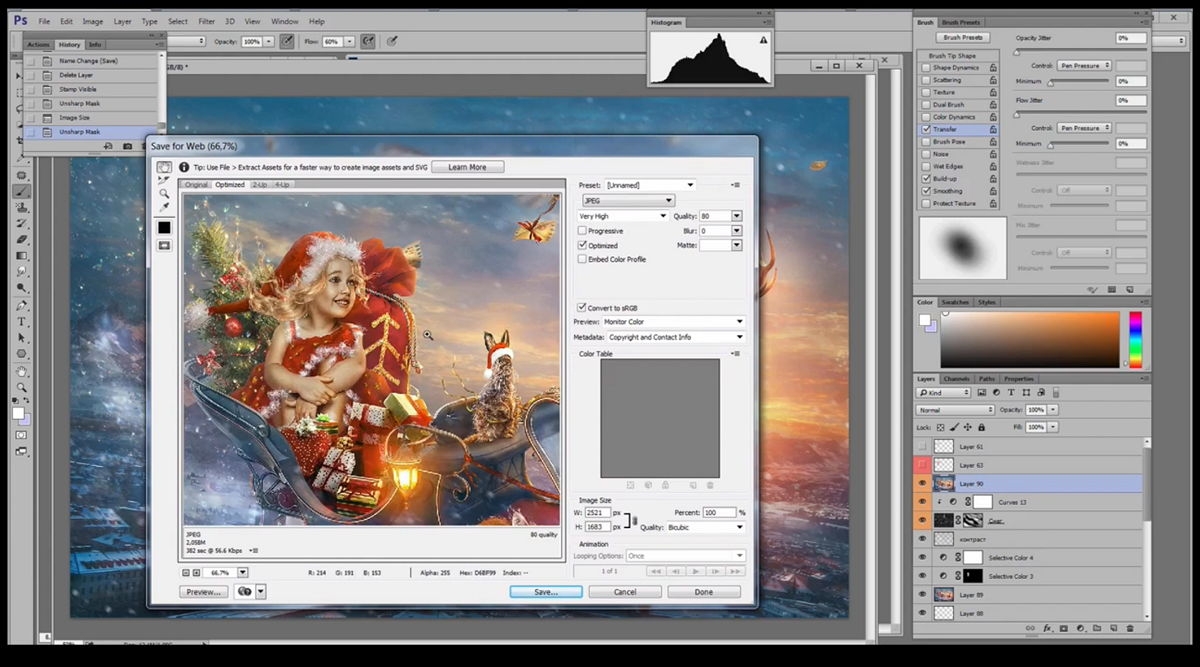Select the Hand tool in main Photoshop toolbar

coord(21,371)
